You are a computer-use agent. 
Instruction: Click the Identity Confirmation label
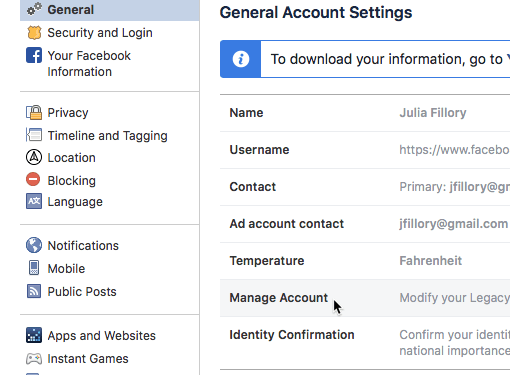[x=292, y=335]
